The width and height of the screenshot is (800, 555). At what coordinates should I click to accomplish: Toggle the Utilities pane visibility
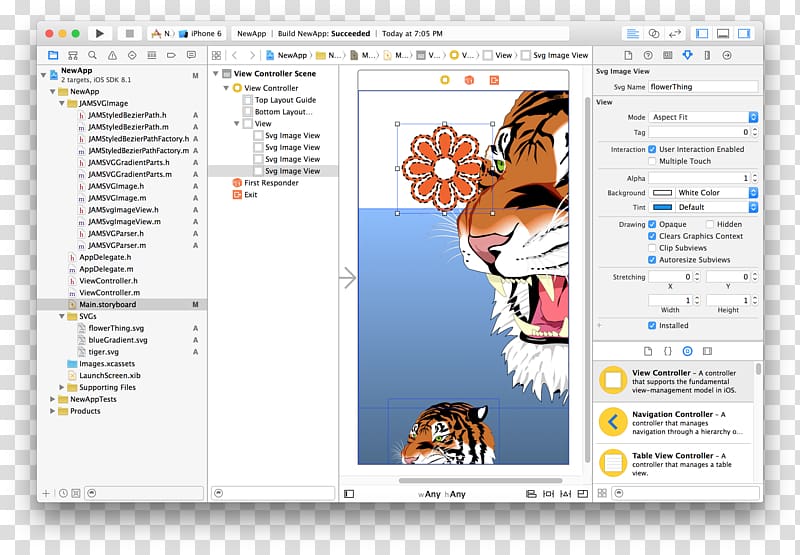tap(744, 34)
